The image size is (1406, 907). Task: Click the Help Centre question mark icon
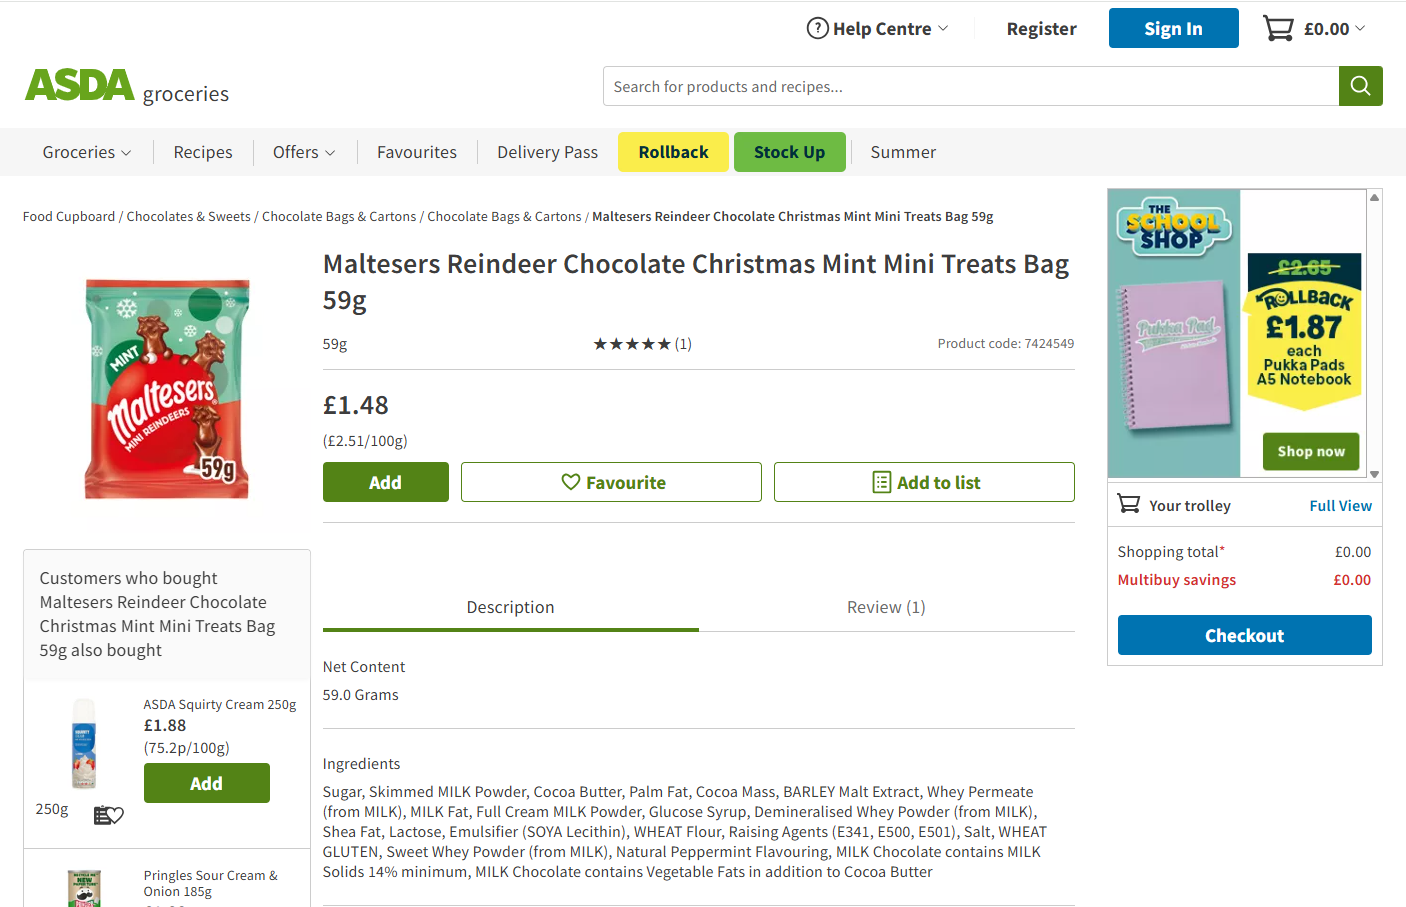click(x=817, y=28)
